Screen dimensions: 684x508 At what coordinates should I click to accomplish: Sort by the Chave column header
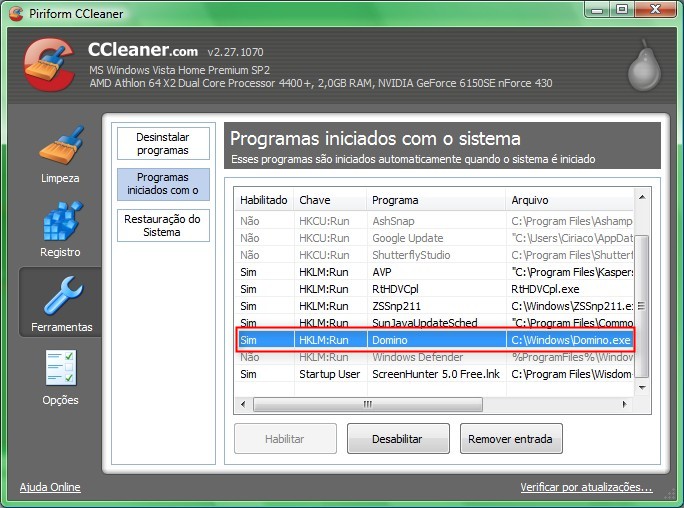point(330,200)
